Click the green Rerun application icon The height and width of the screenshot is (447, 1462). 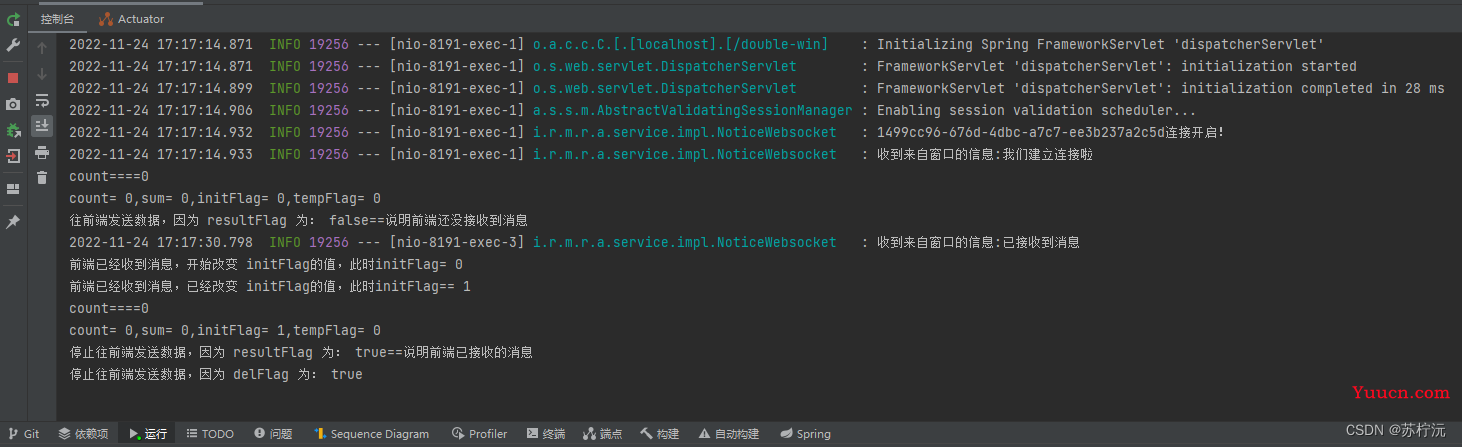tap(13, 19)
